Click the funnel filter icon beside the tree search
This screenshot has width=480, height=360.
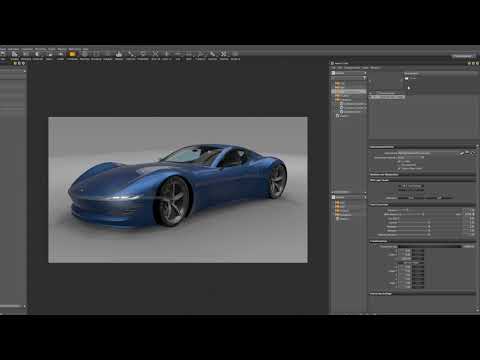tap(364, 78)
